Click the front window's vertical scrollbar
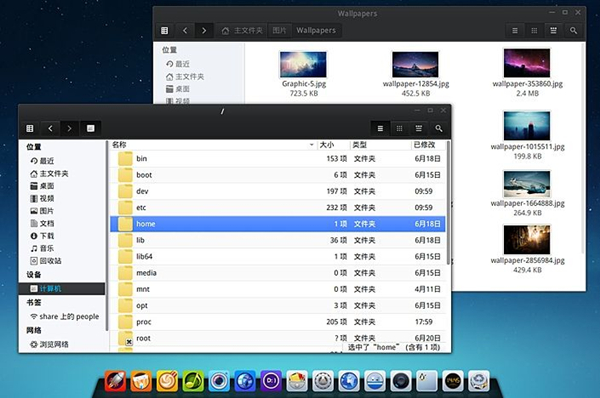Viewport: 600px width, 398px height. pyautogui.click(x=448, y=203)
